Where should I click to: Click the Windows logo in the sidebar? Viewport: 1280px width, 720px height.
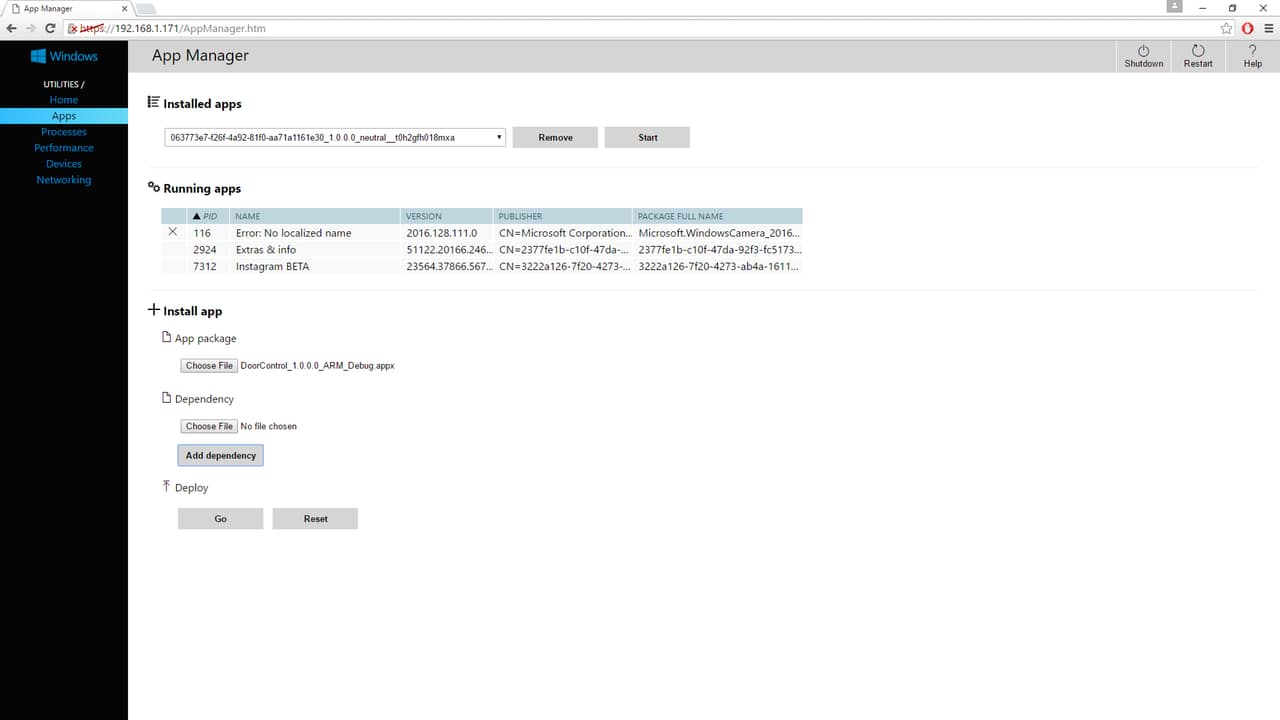tap(39, 56)
